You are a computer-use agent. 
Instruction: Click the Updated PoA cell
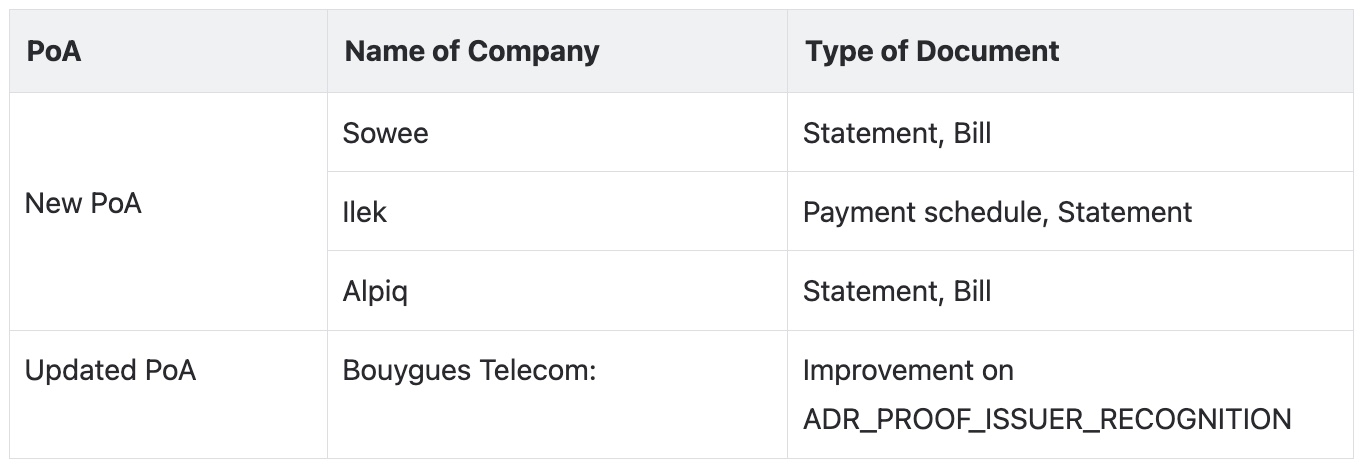point(168,394)
